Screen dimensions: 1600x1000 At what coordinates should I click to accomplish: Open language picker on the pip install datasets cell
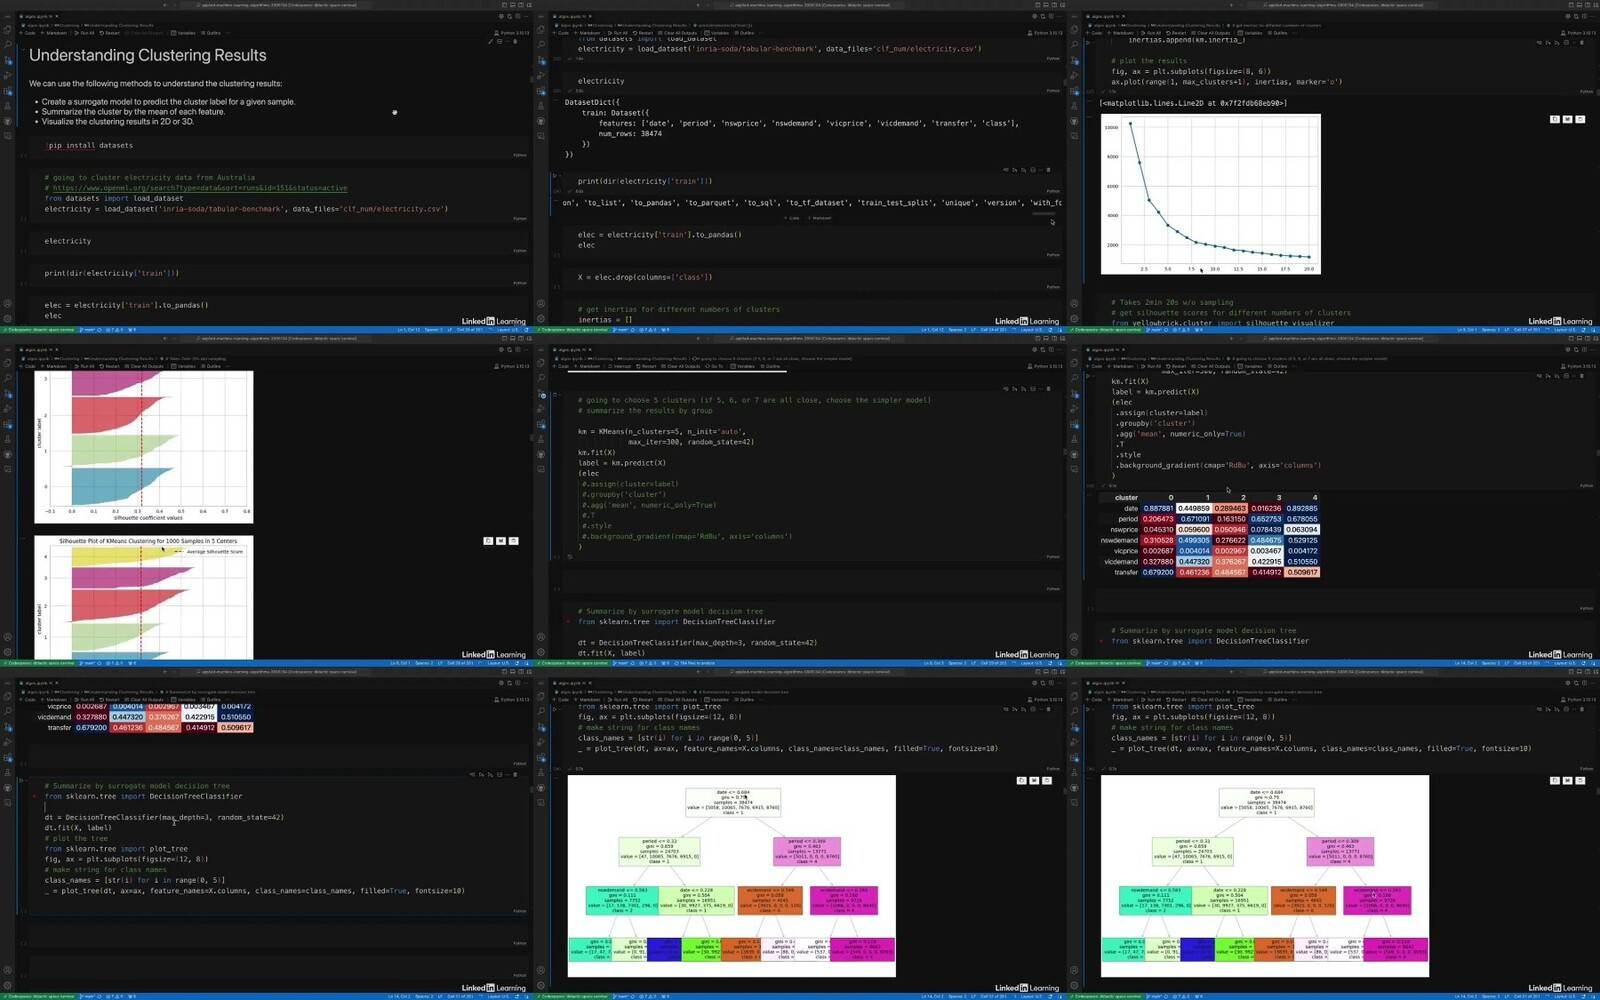point(519,155)
